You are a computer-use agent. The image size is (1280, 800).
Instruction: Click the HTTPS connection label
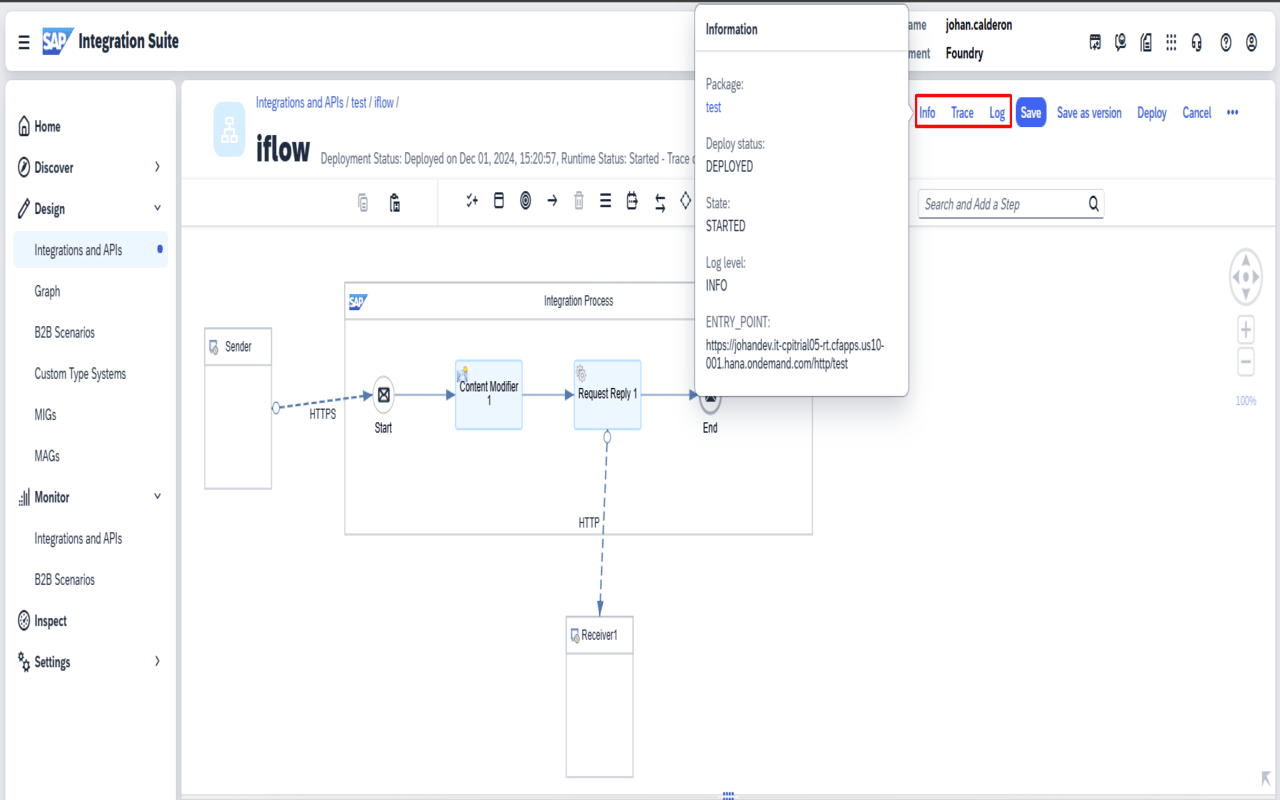coord(323,414)
